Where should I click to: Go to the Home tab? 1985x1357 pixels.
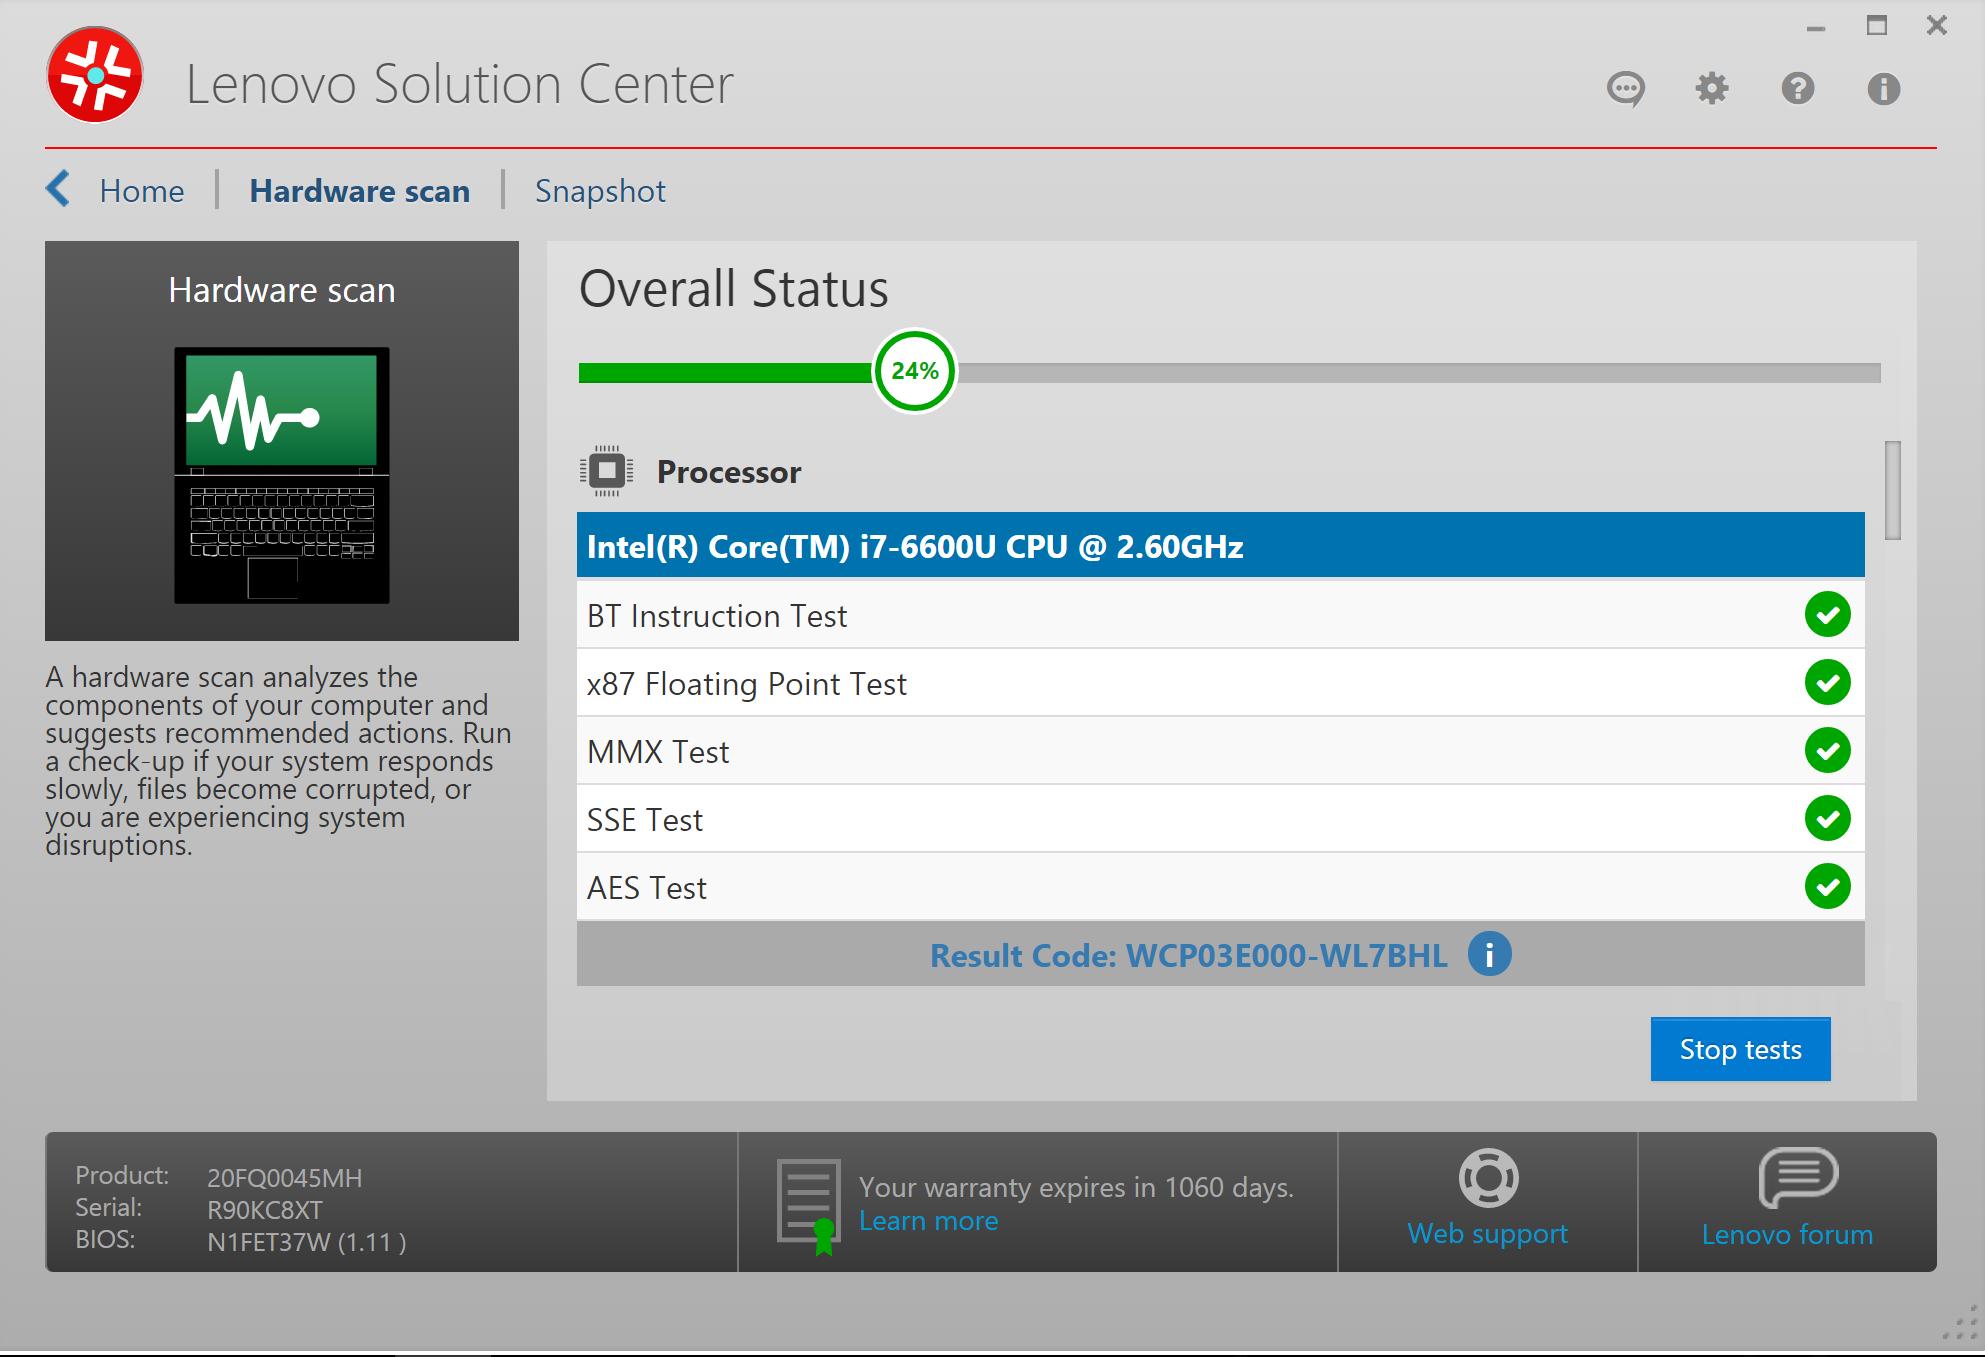point(142,191)
